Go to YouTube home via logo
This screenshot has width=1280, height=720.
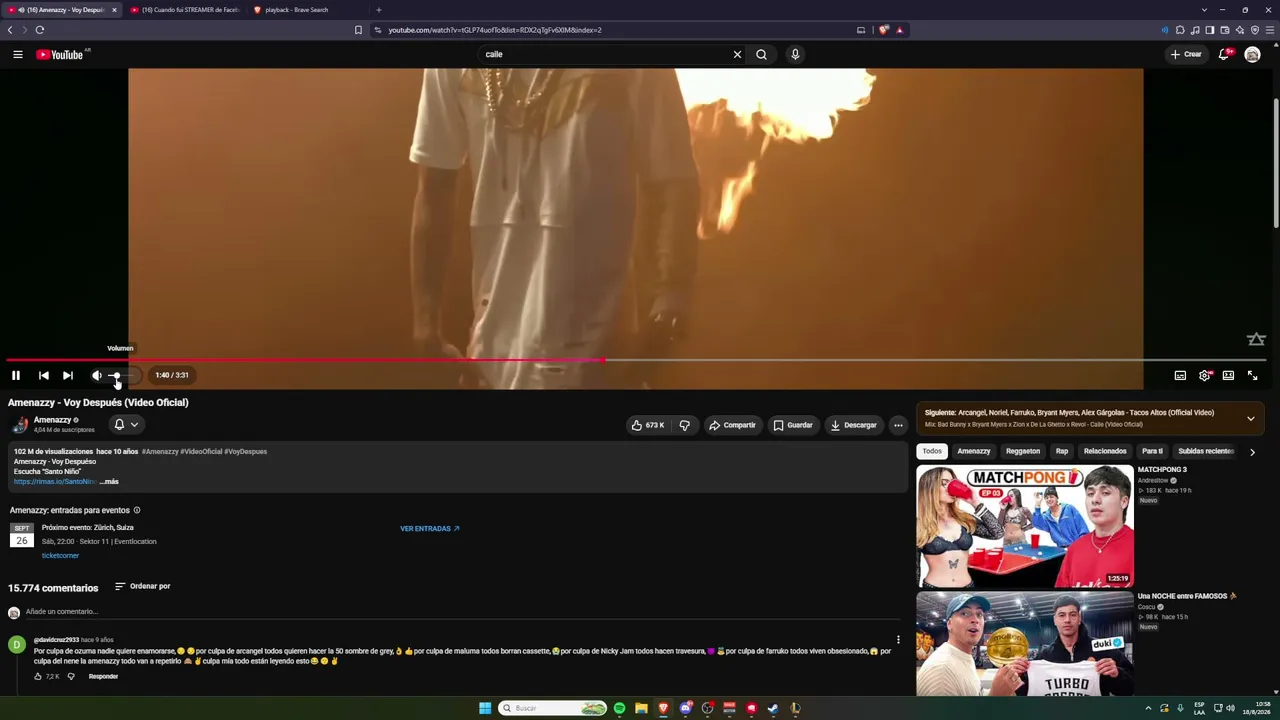tap(60, 54)
